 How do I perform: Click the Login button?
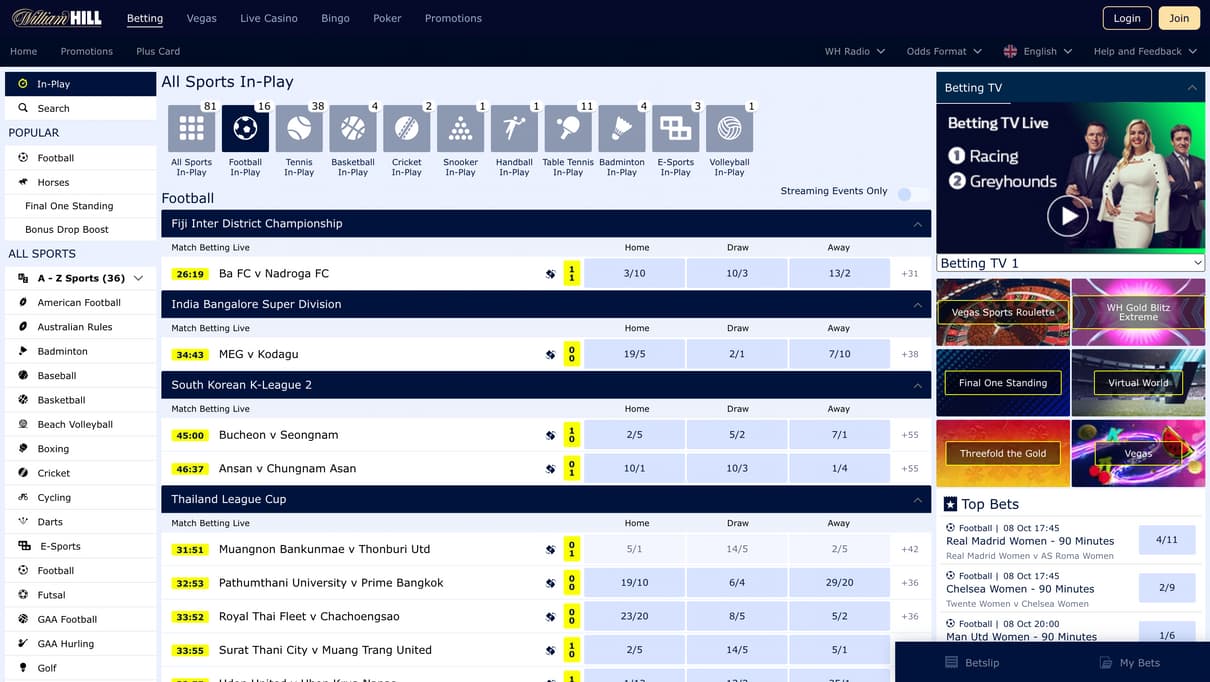[1126, 18]
